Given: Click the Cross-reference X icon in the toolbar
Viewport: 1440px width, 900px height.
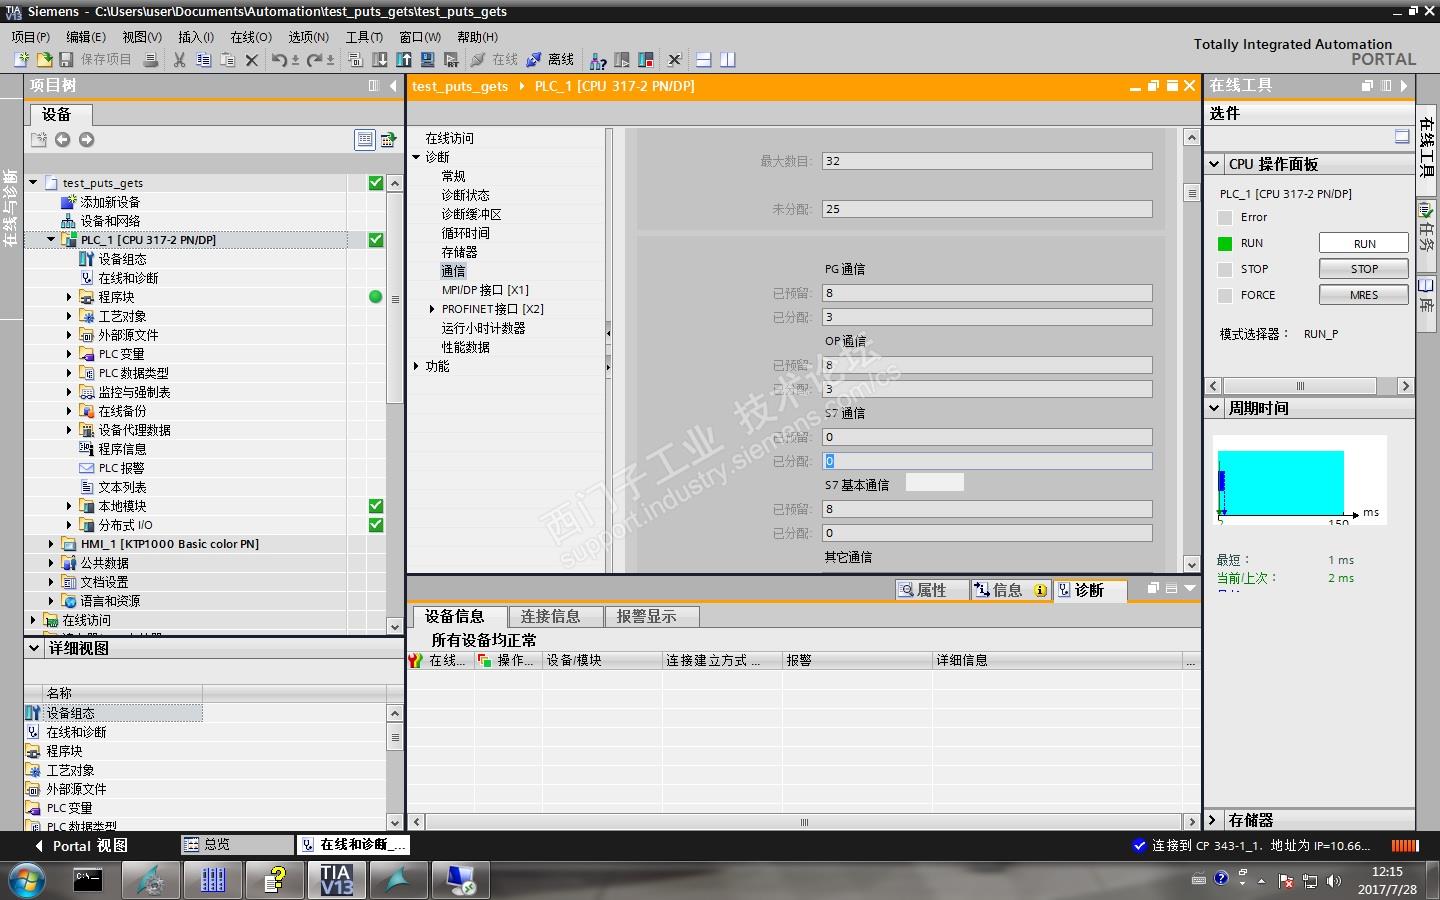Looking at the screenshot, I should tap(675, 60).
